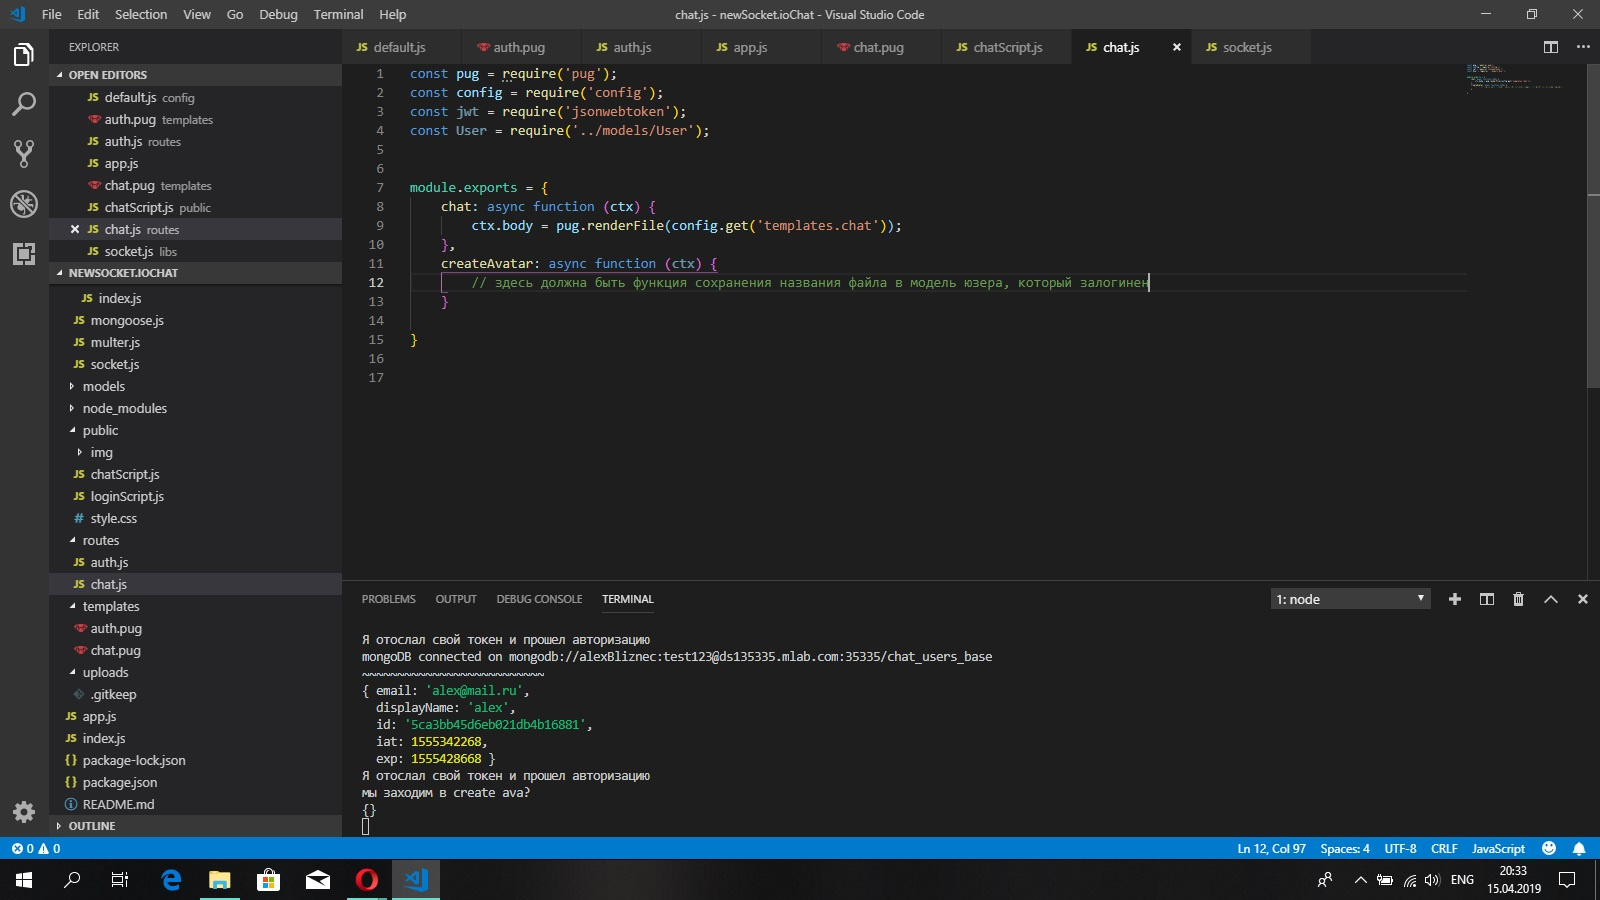The image size is (1600, 900).
Task: Open the Terminal menu
Action: (x=338, y=14)
